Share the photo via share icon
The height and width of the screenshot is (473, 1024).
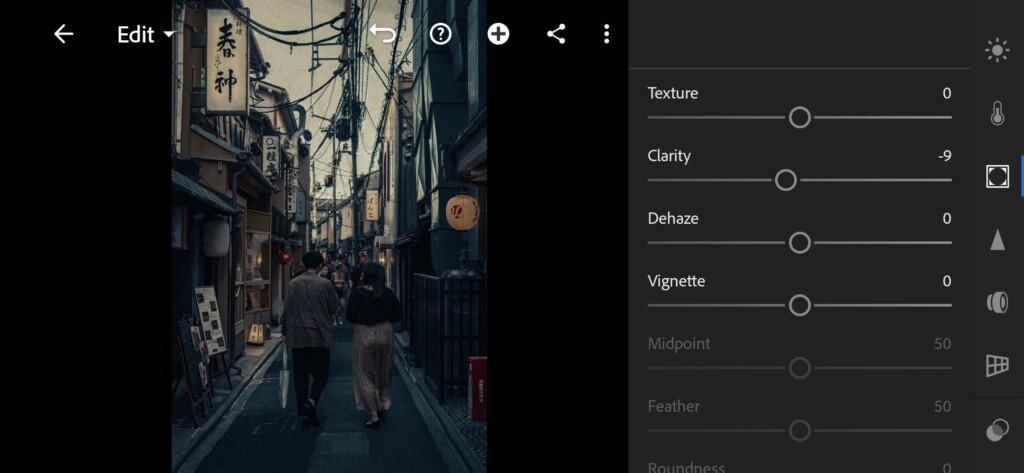tap(556, 34)
